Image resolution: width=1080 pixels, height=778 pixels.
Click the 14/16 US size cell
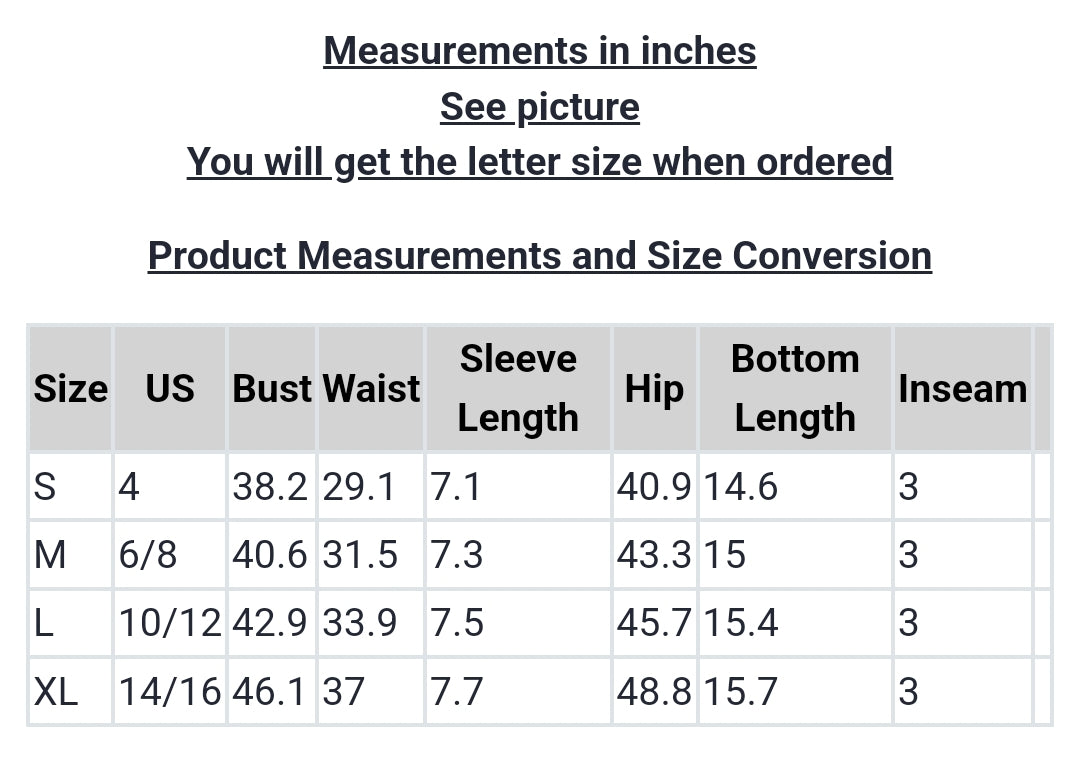pos(170,691)
